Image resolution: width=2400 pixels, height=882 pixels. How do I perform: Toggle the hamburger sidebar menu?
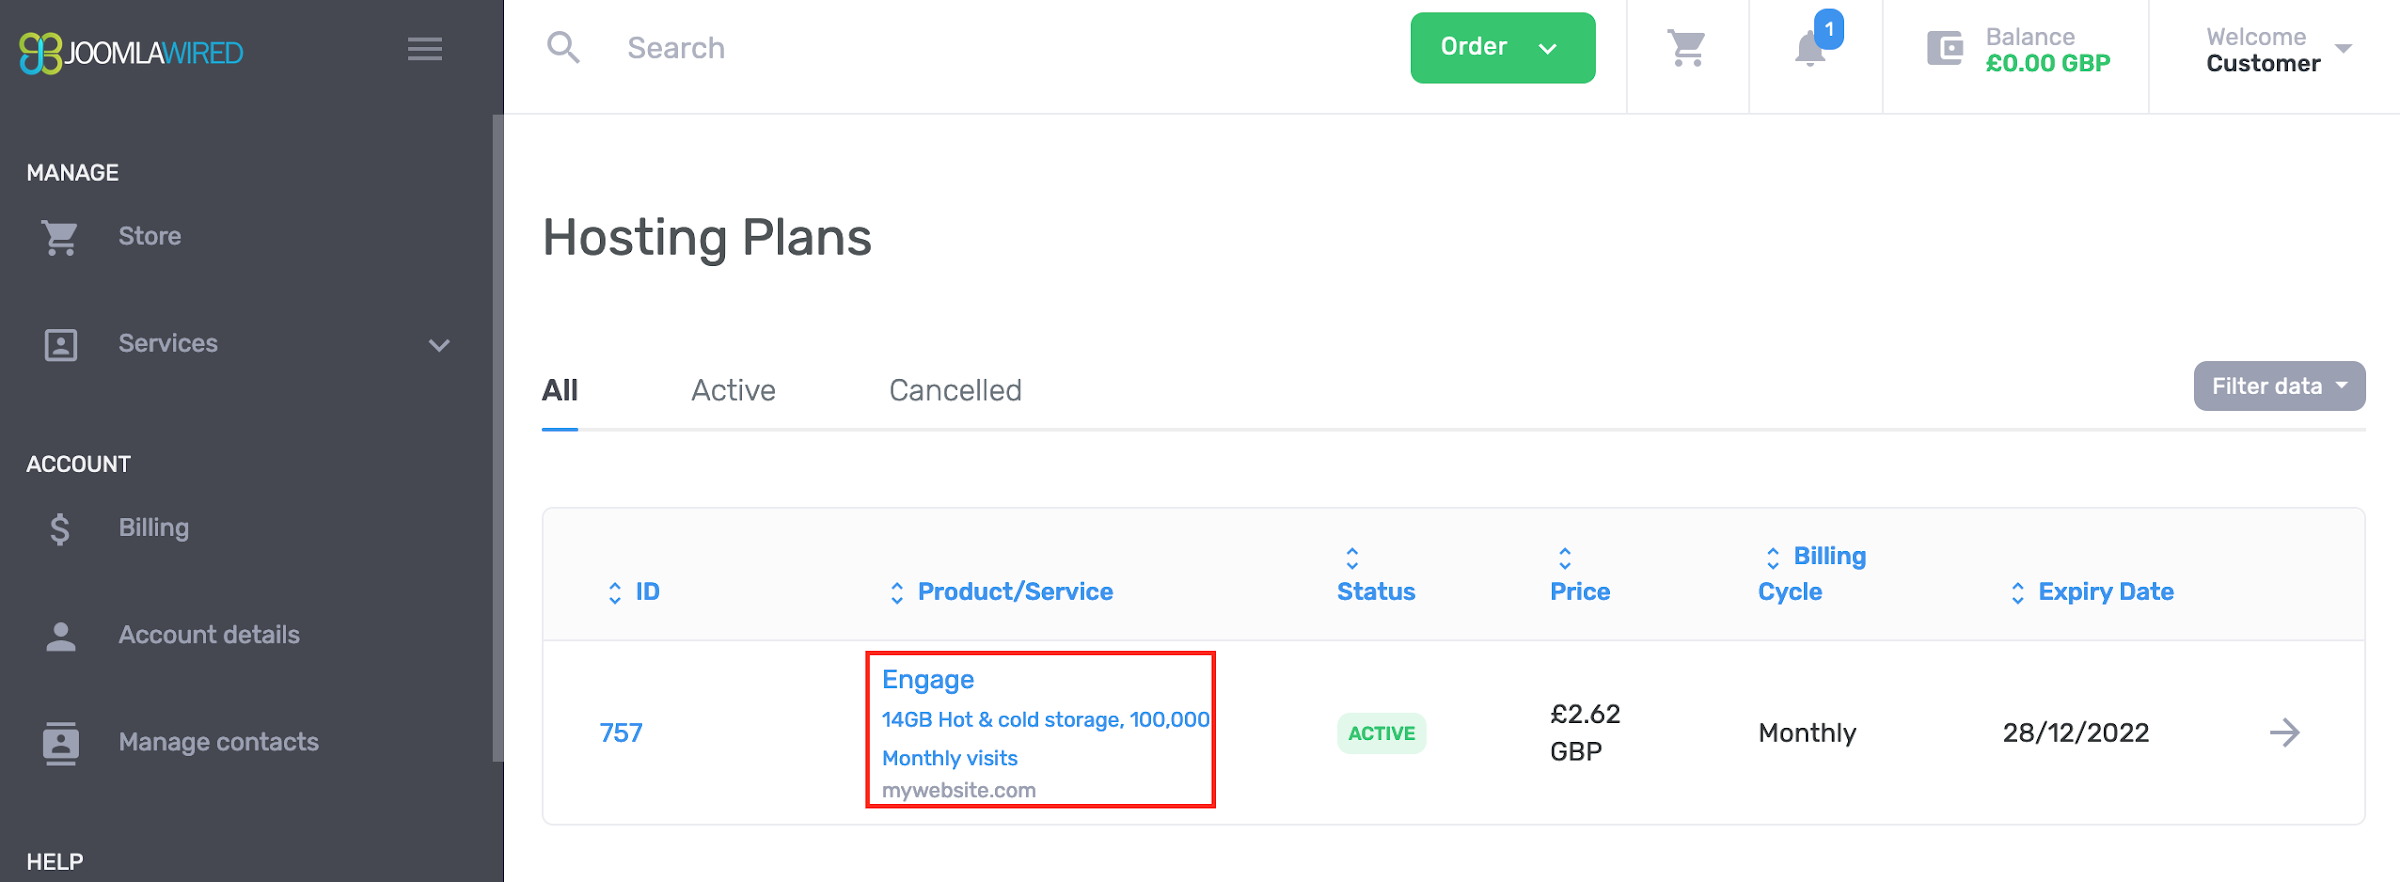pyautogui.click(x=425, y=49)
